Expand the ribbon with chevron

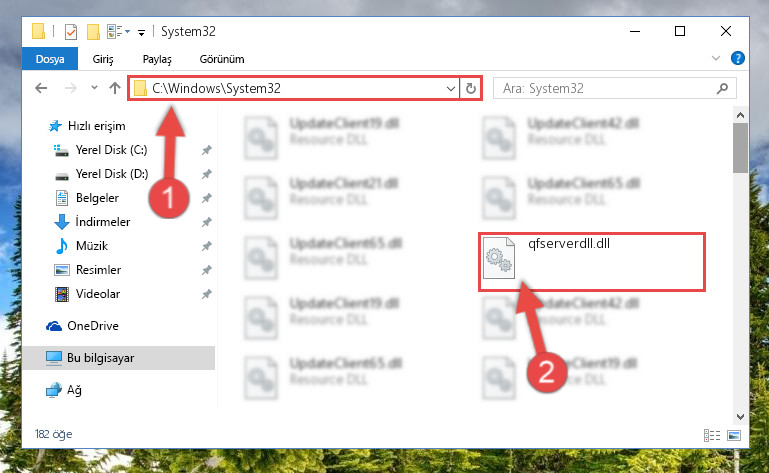tap(716, 58)
